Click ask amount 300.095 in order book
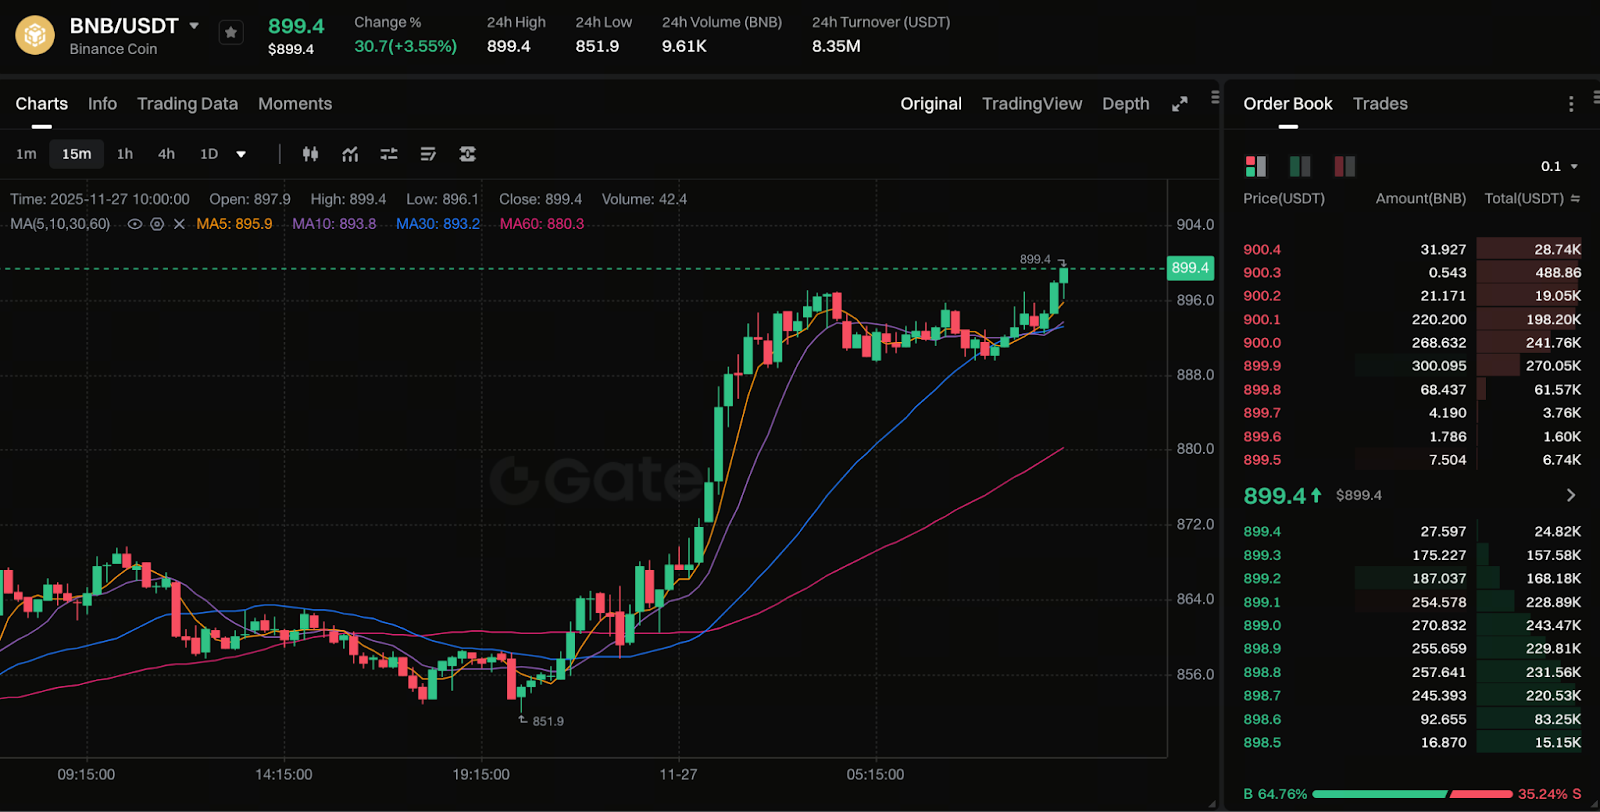The width and height of the screenshot is (1600, 812). [1439, 366]
